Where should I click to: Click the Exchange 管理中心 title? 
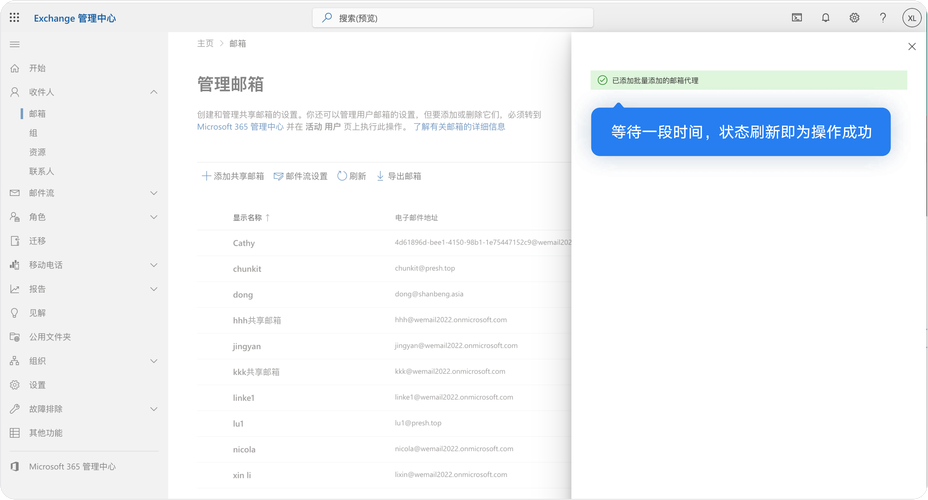75,18
